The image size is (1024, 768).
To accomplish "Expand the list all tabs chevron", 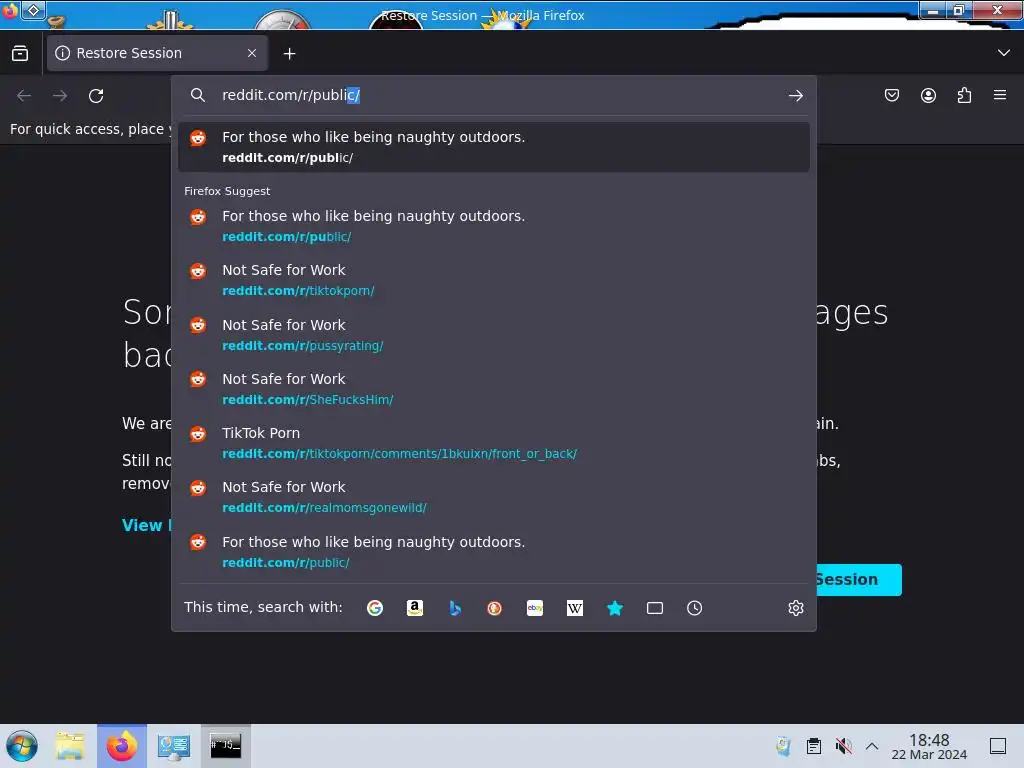I will pos(1004,53).
